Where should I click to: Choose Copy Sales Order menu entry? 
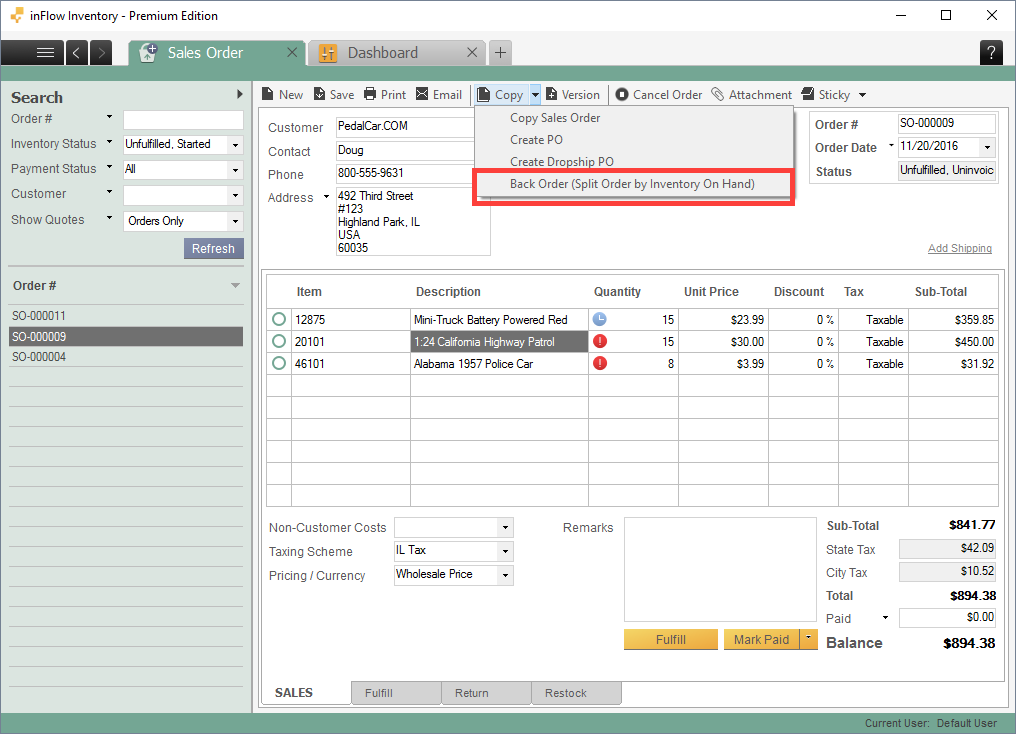tap(555, 118)
